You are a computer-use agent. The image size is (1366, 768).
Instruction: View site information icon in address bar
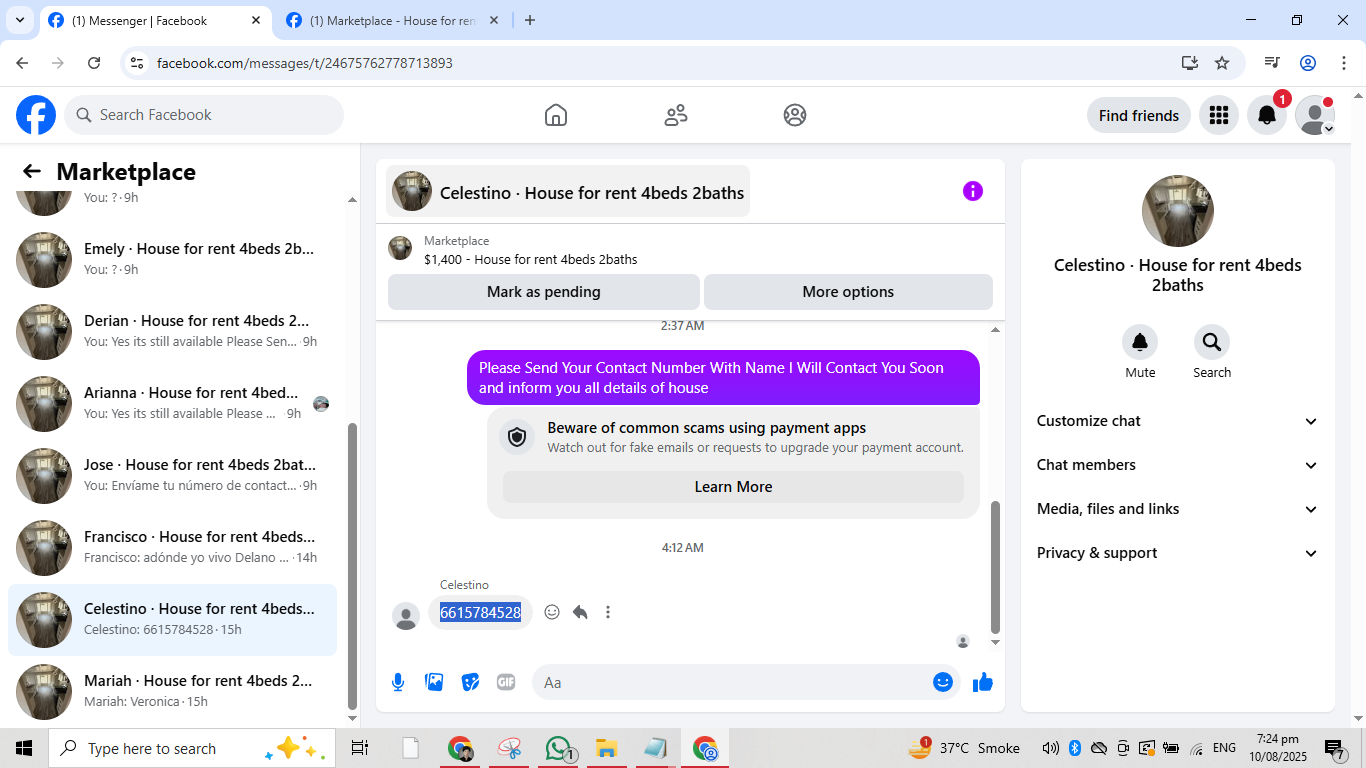tap(138, 63)
